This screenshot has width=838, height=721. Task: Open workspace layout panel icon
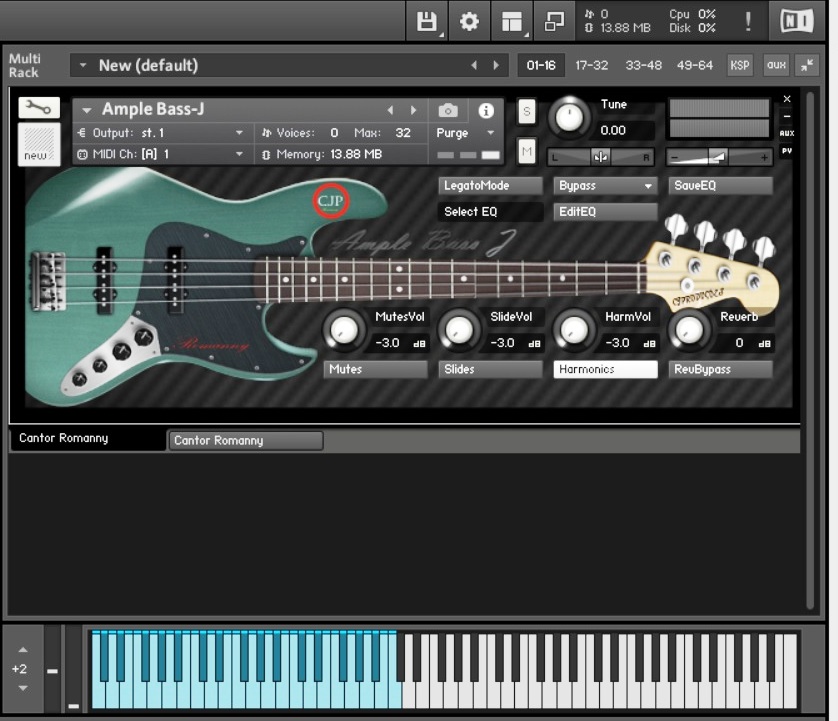(x=511, y=21)
